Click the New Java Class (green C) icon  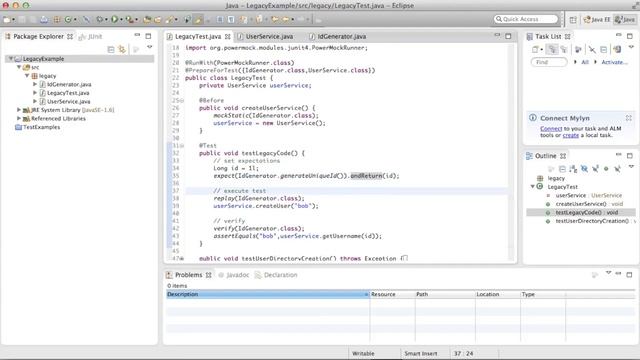coord(68,19)
